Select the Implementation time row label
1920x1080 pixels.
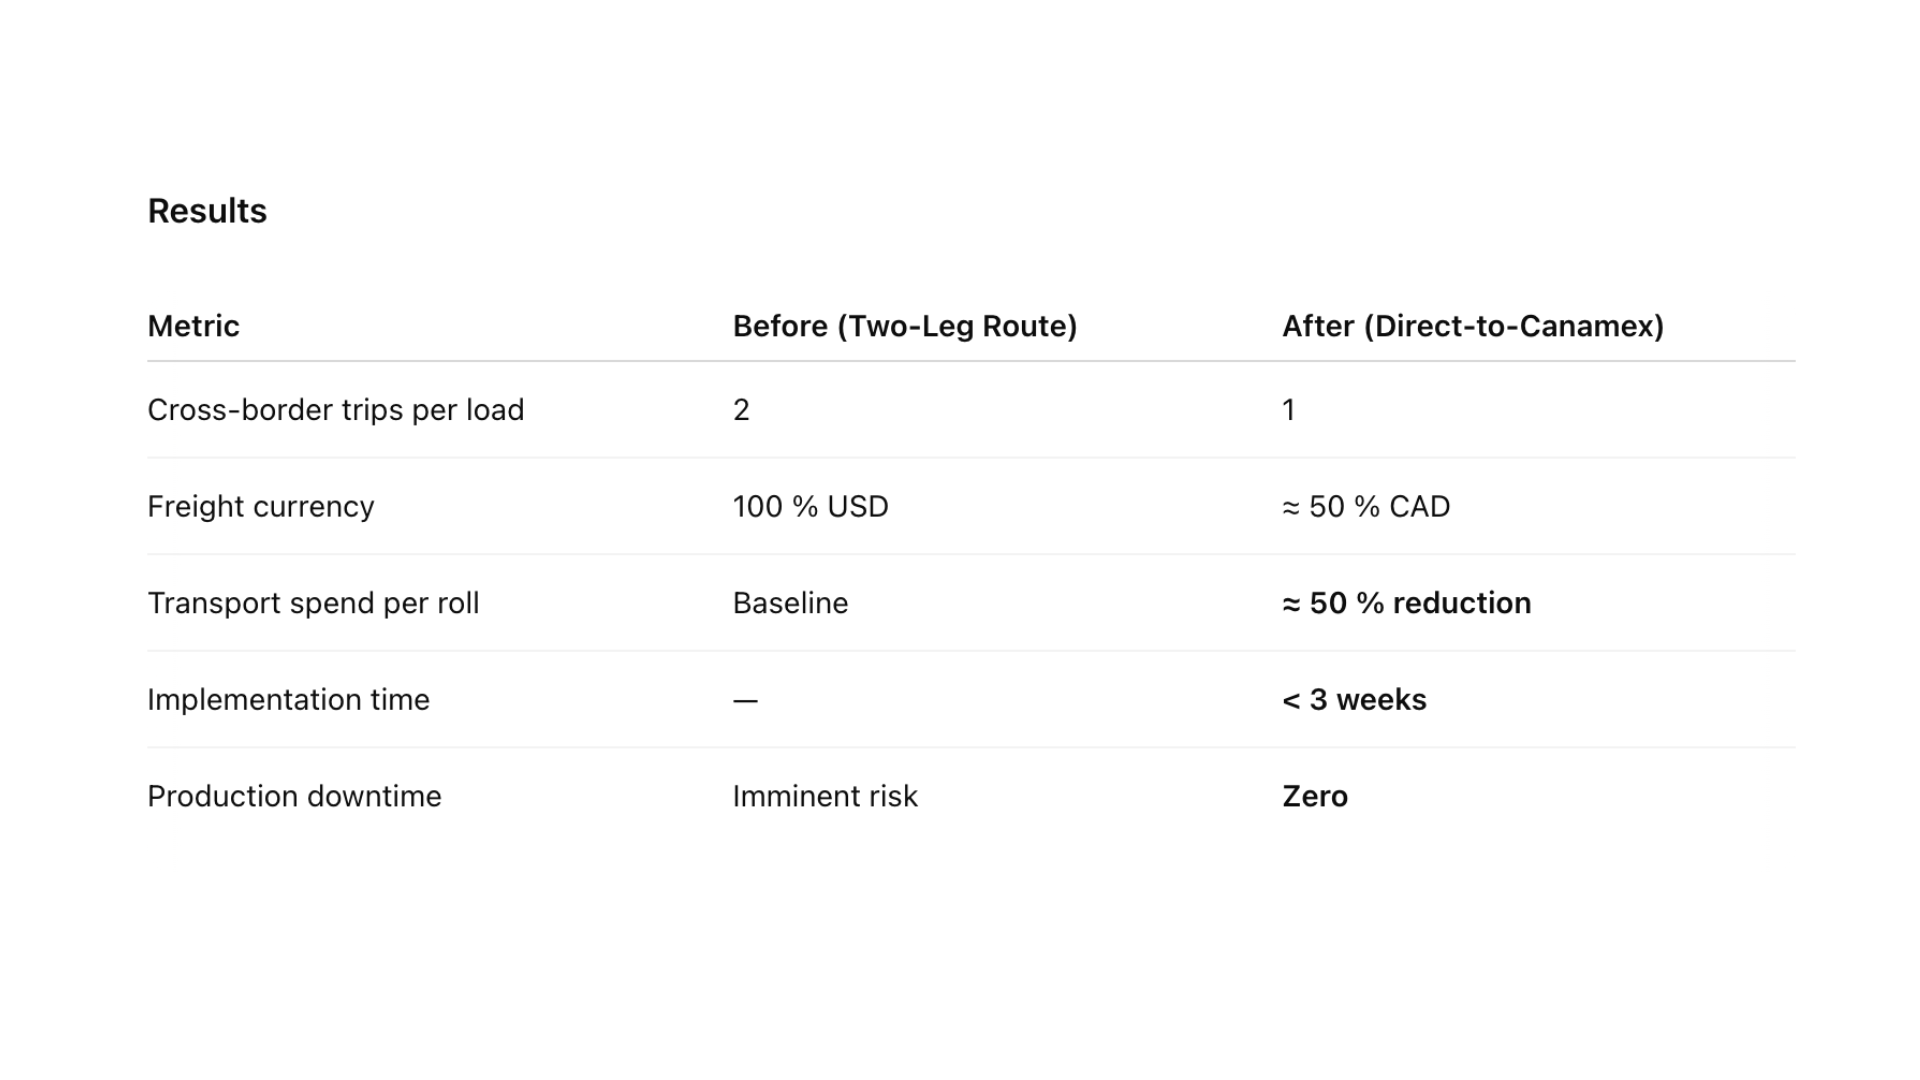(288, 700)
